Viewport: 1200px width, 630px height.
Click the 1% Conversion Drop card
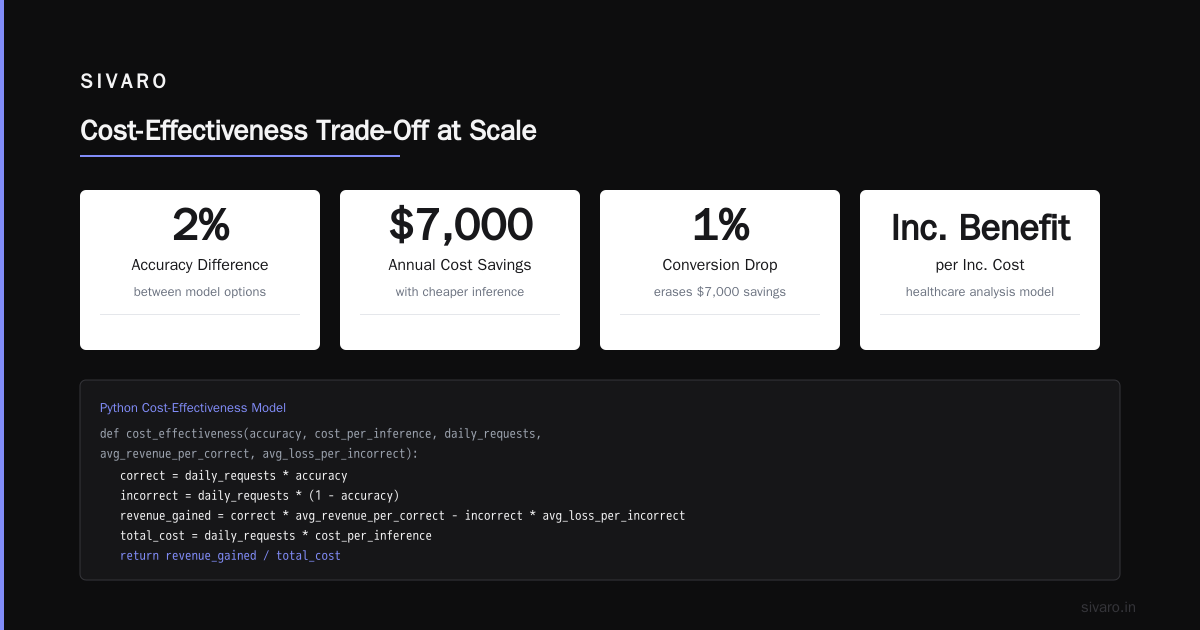[x=720, y=270]
